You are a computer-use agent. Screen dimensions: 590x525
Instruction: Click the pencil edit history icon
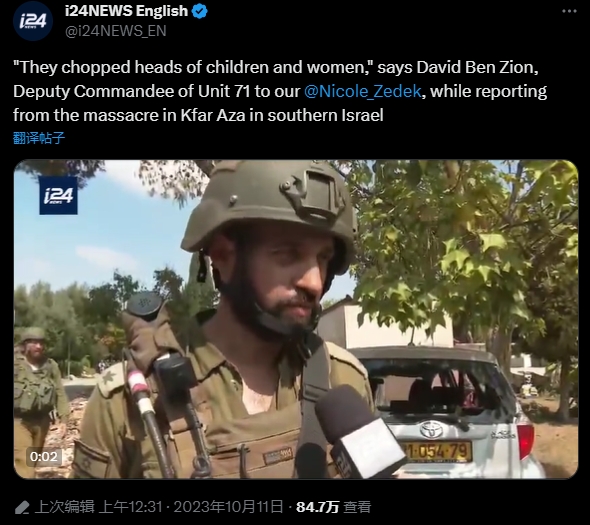22,507
